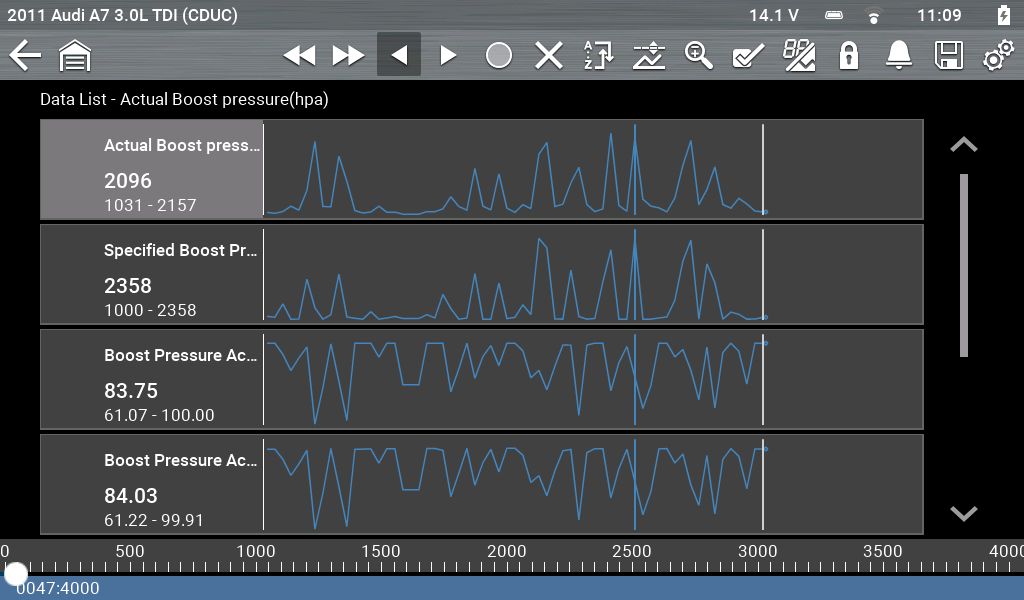Toggle the trigger graph line icon
The width and height of the screenshot is (1024, 600).
[x=649, y=55]
